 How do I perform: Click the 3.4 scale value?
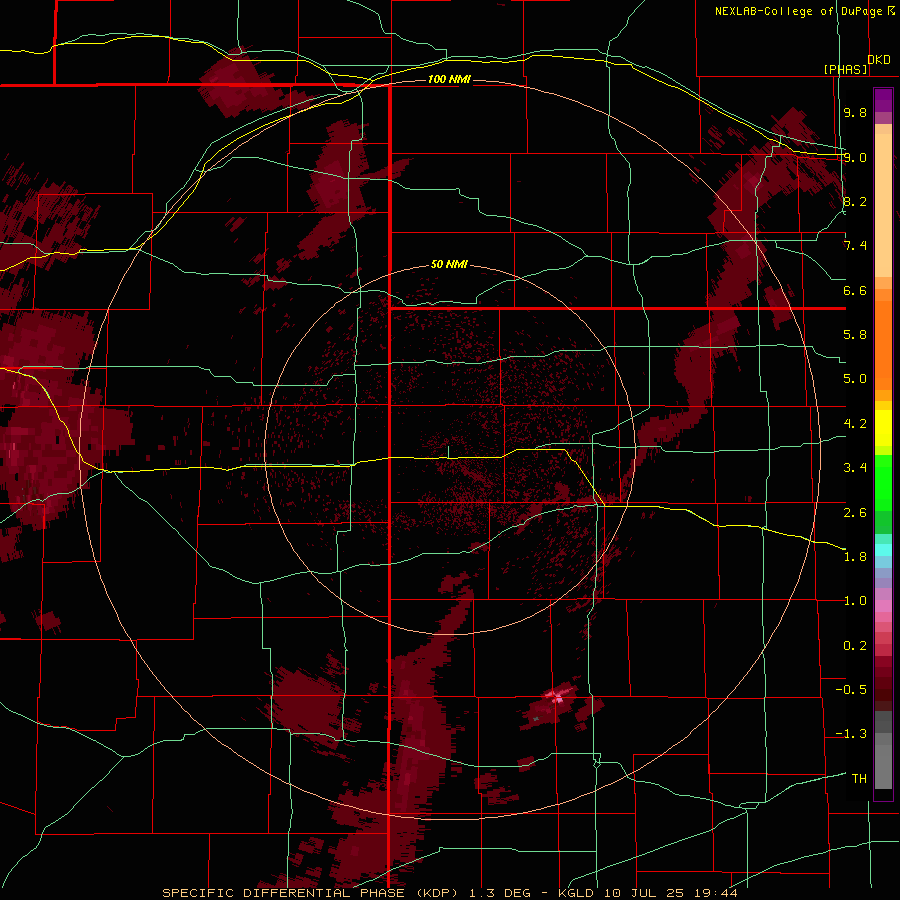(x=855, y=468)
